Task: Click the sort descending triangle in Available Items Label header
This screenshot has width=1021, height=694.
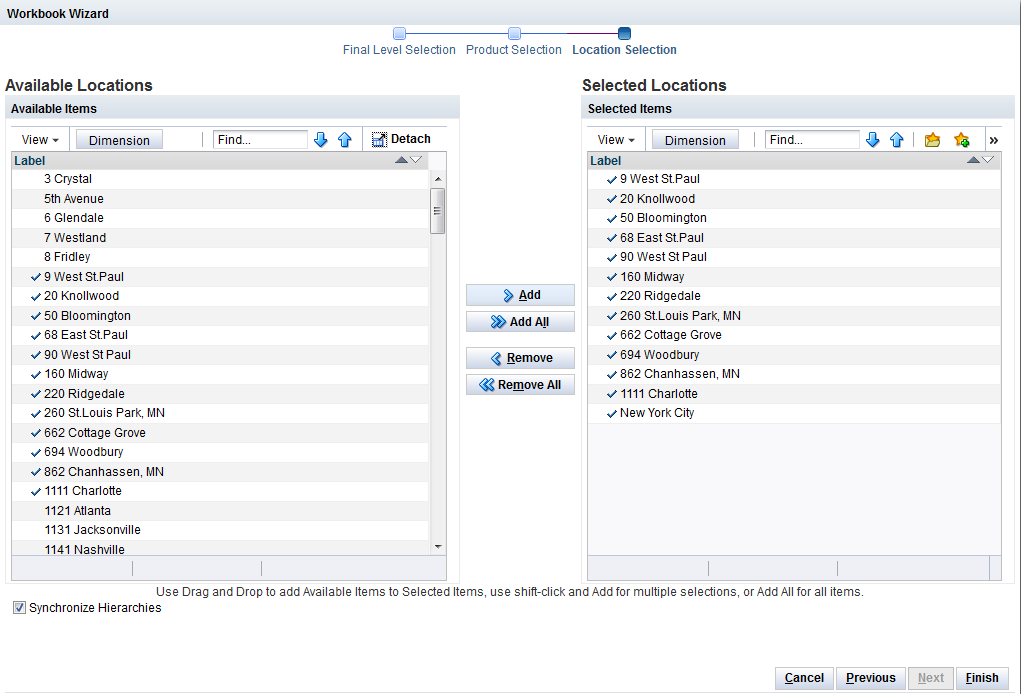Action: [x=415, y=160]
